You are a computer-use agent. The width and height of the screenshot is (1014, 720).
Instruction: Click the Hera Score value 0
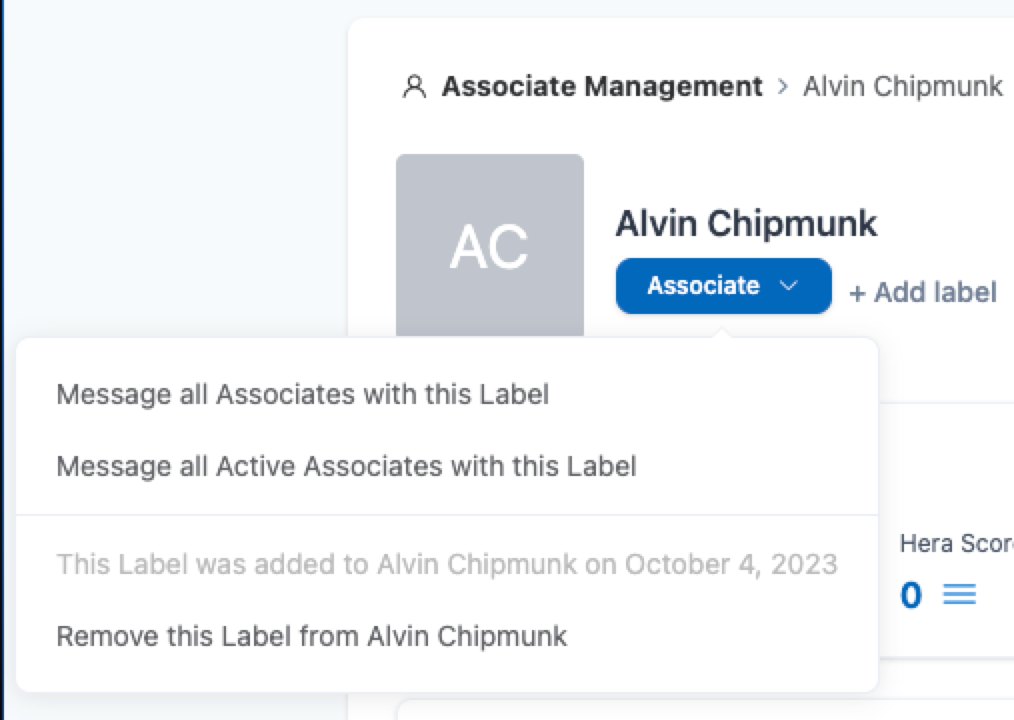(910, 595)
